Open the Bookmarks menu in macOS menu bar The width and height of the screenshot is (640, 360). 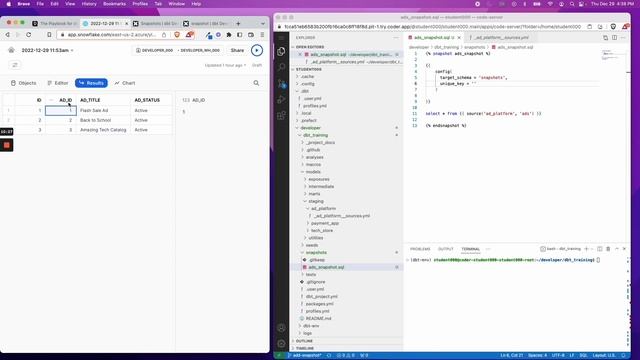pos(114,4)
